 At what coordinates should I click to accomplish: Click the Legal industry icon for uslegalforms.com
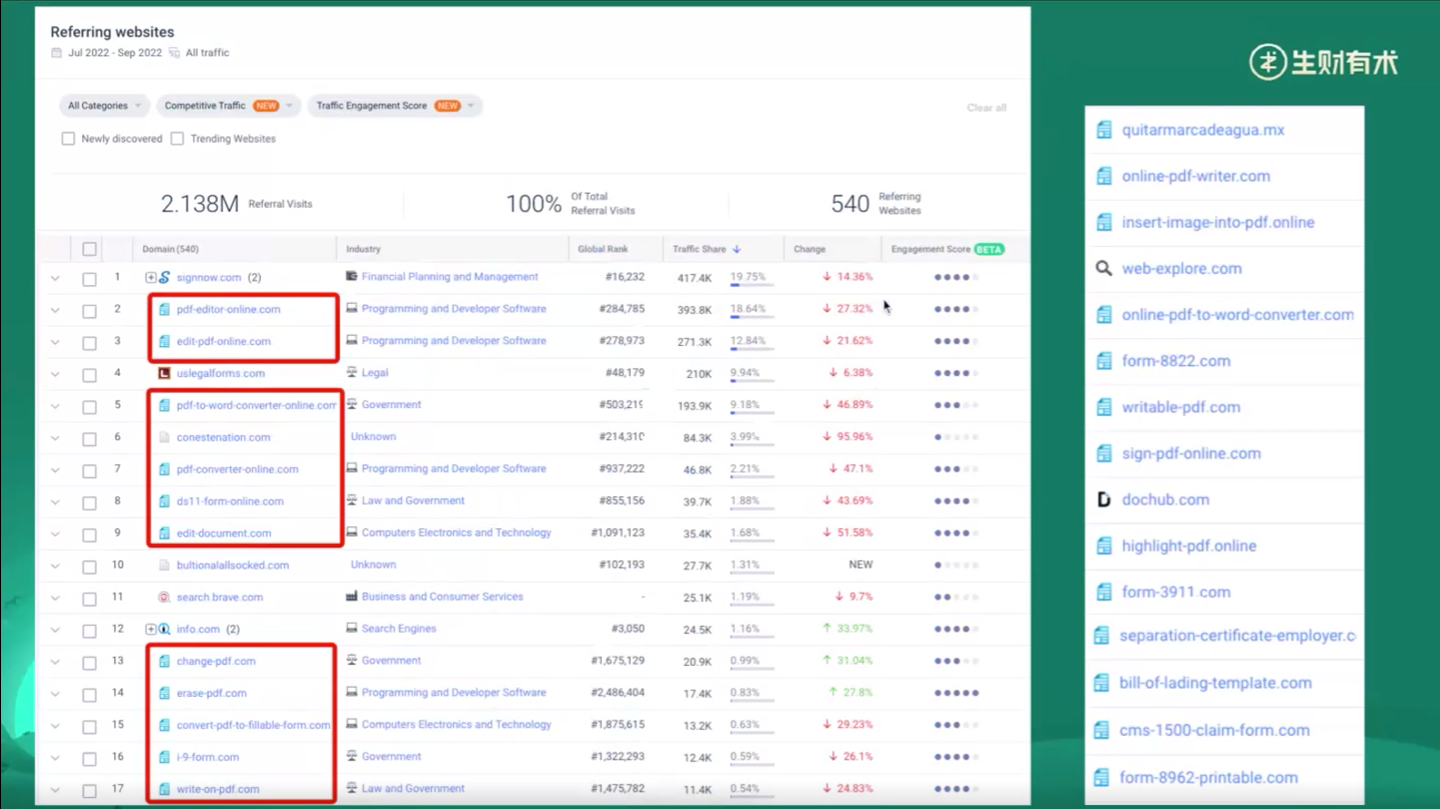tap(351, 372)
